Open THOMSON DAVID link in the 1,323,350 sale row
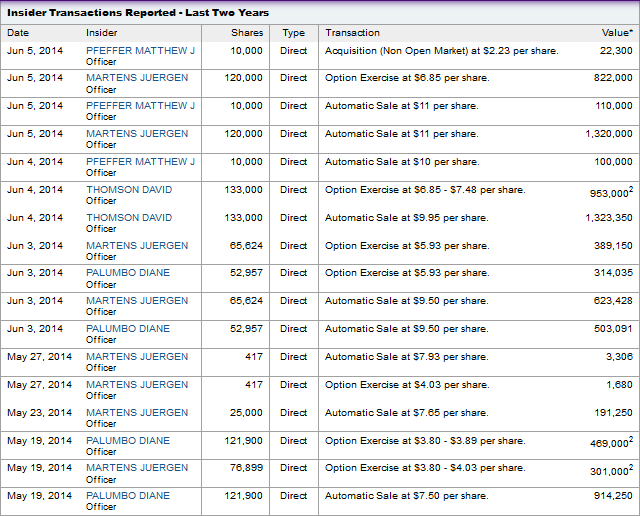The height and width of the screenshot is (516, 640). point(129,218)
